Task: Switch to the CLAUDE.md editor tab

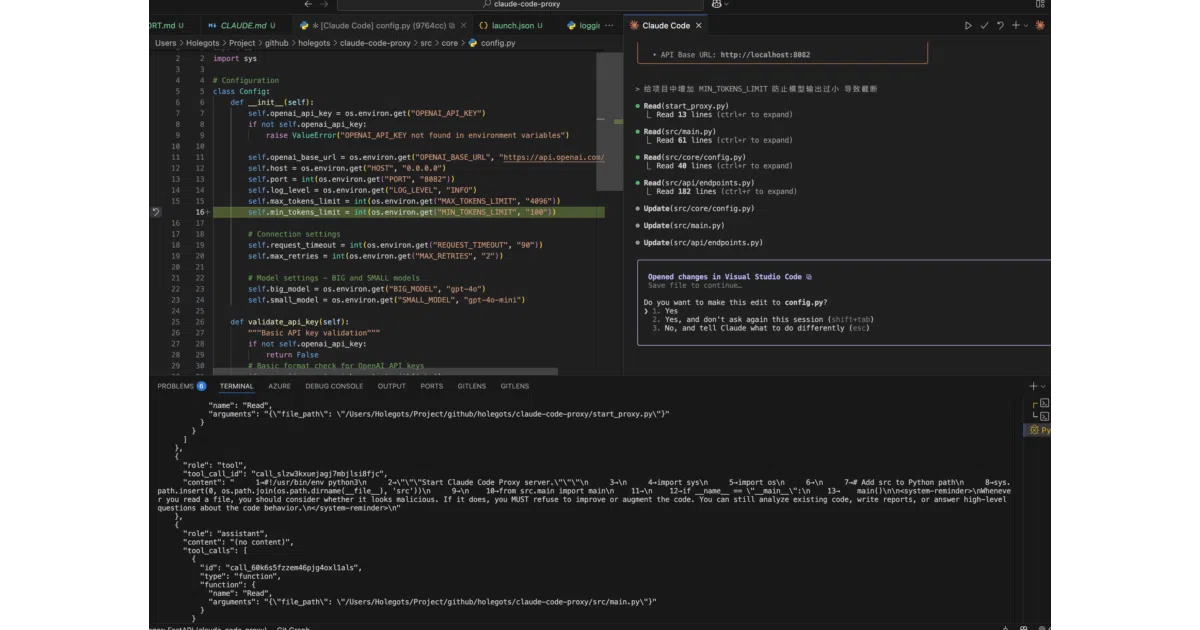Action: tap(244, 25)
